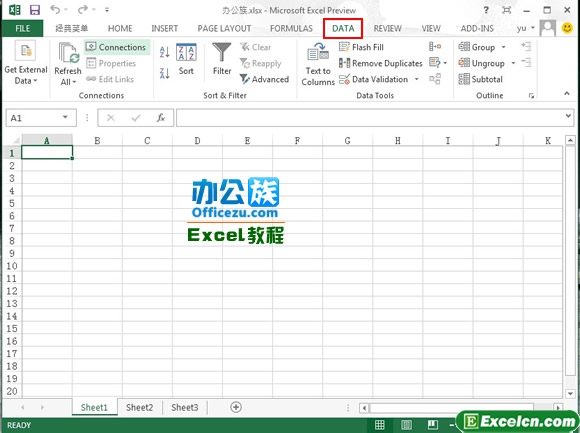This screenshot has height=433, width=580.
Task: Switch to Sheet2
Action: [139, 407]
